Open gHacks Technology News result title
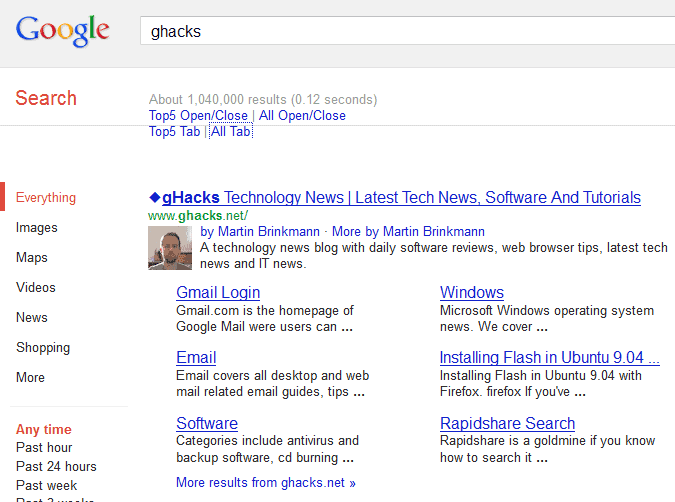Screen dimensions: 675x502 click(x=401, y=197)
